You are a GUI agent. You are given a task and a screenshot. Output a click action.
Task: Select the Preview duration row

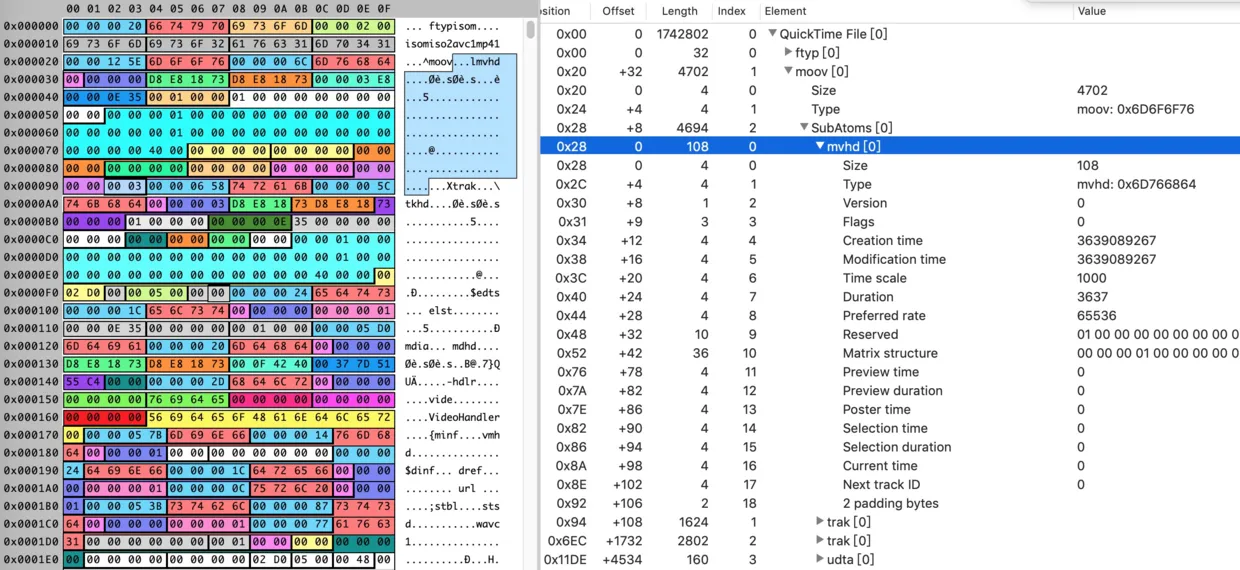click(x=890, y=390)
